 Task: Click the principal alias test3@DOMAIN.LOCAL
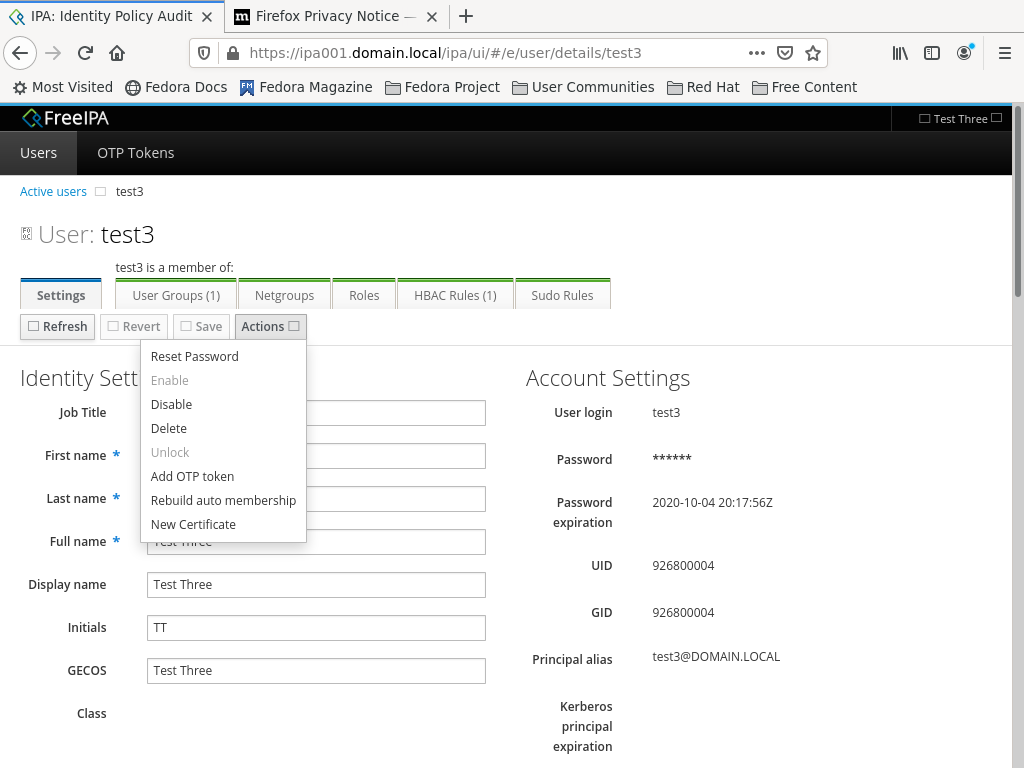[x=716, y=656]
